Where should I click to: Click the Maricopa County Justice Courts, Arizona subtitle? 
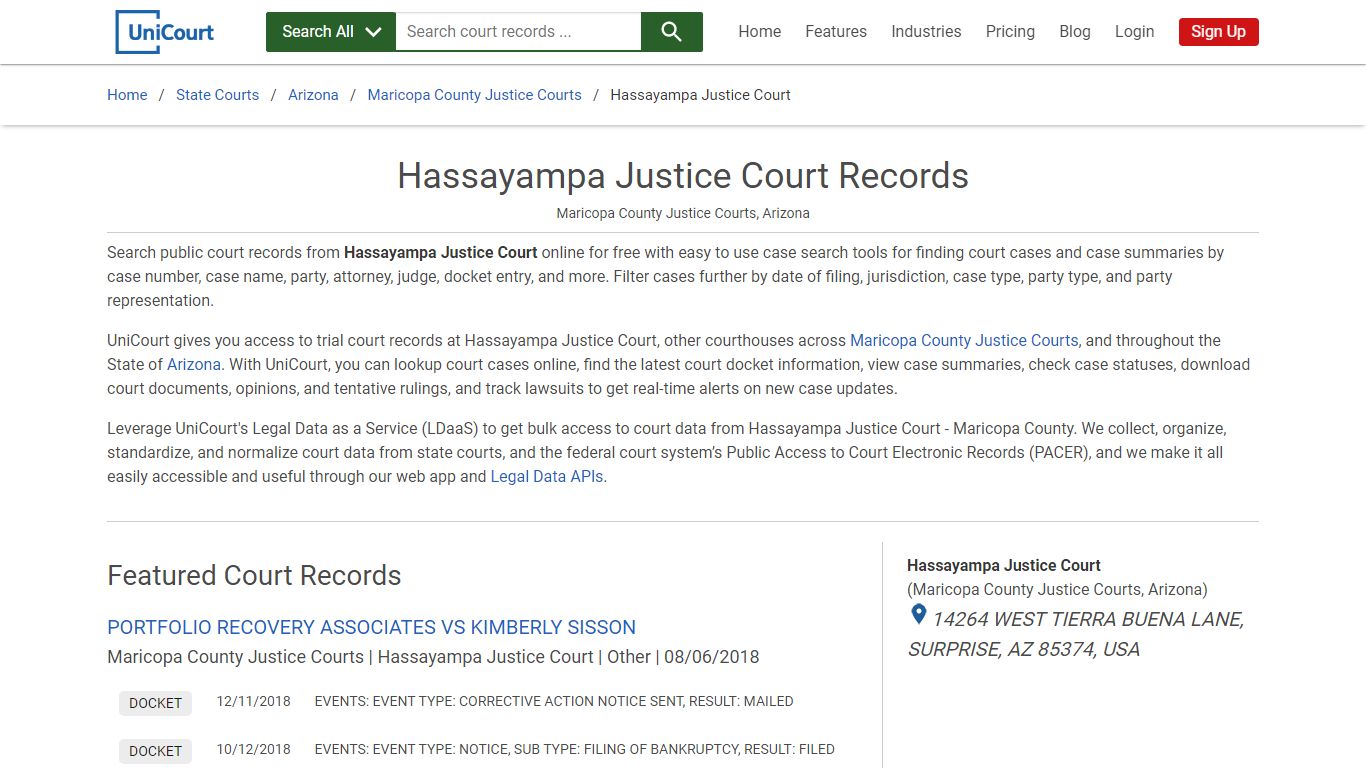(683, 214)
